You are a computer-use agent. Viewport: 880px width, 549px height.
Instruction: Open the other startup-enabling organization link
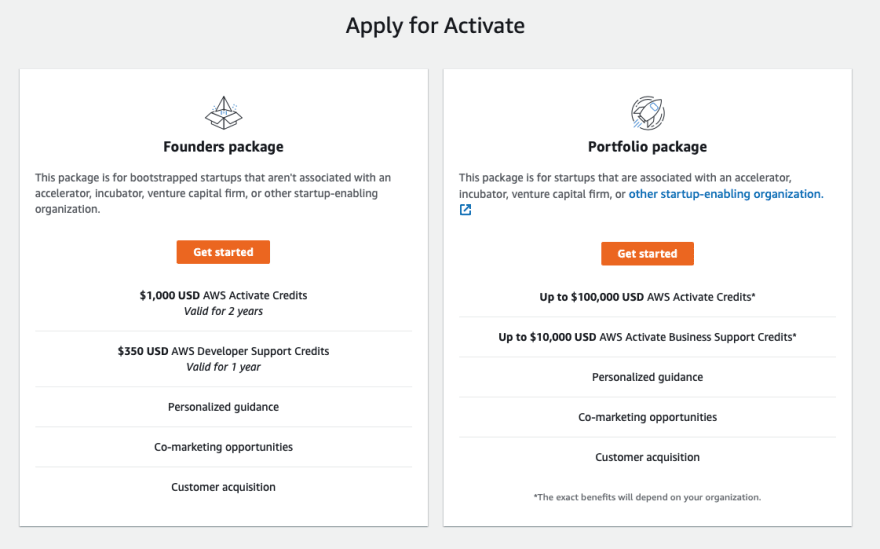[726, 194]
